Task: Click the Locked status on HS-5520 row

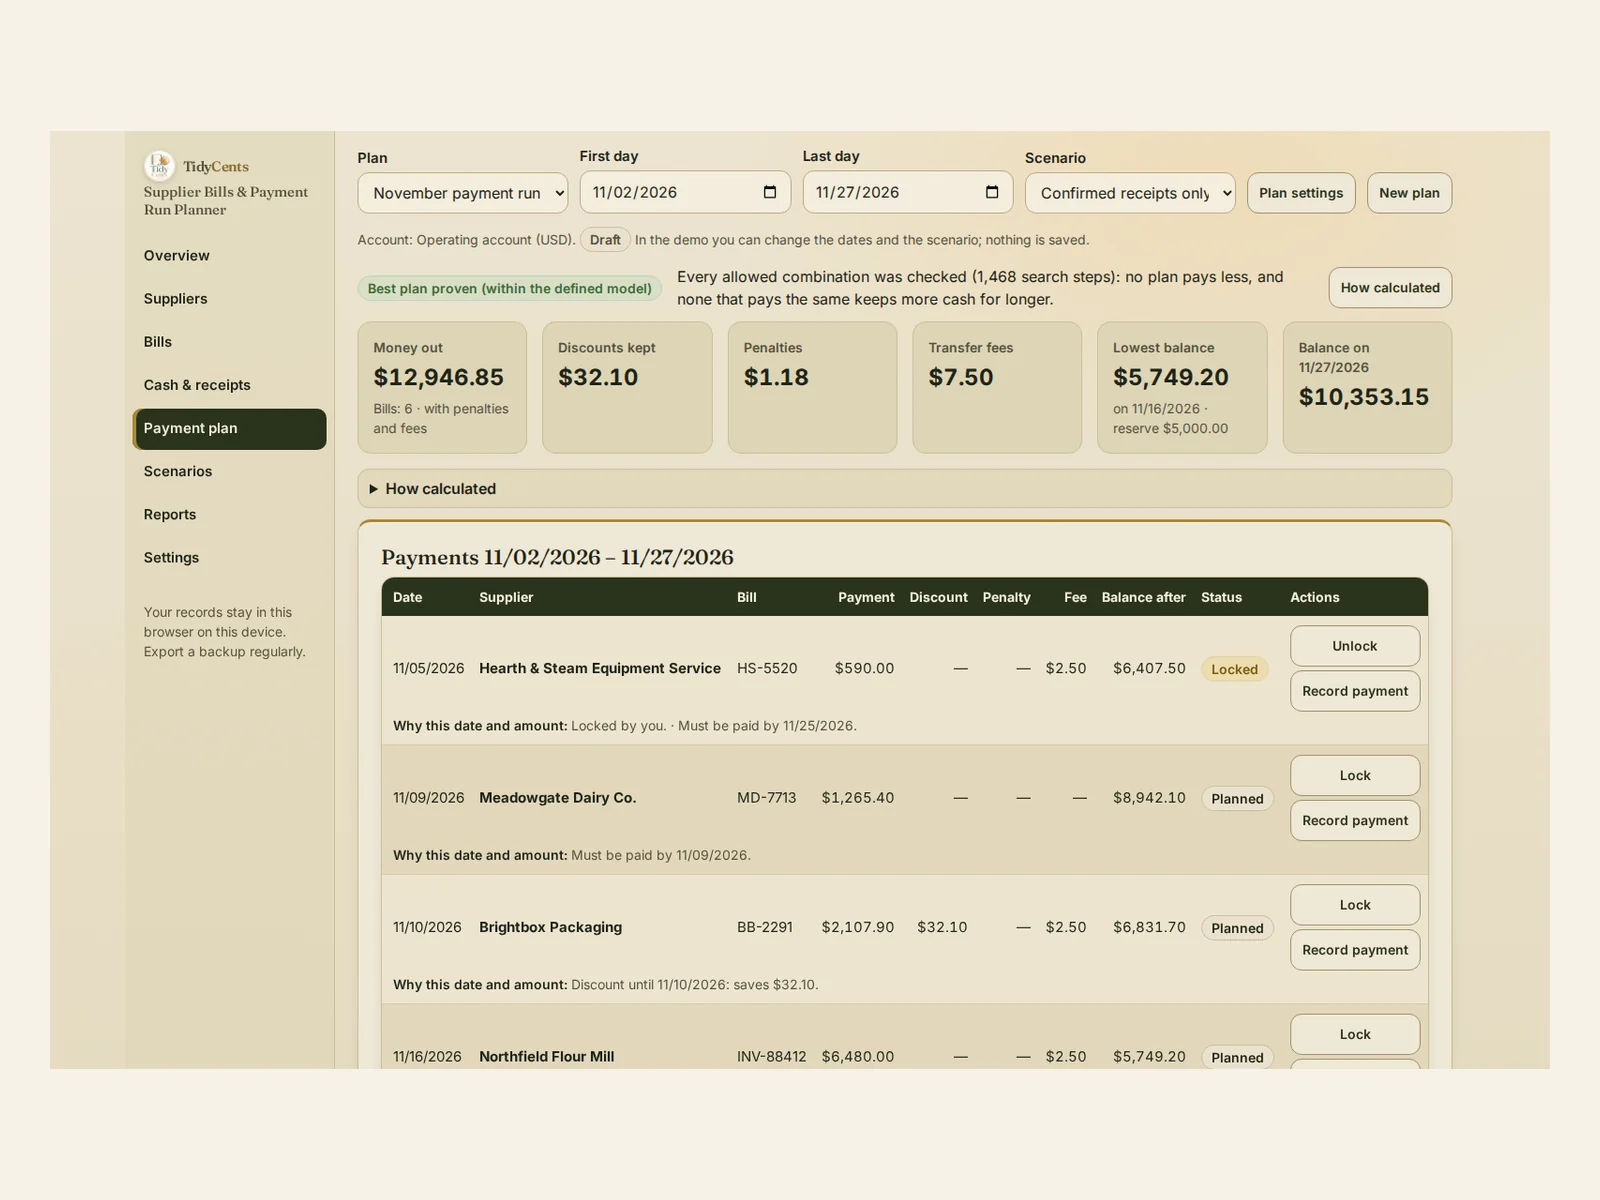Action: pyautogui.click(x=1235, y=670)
